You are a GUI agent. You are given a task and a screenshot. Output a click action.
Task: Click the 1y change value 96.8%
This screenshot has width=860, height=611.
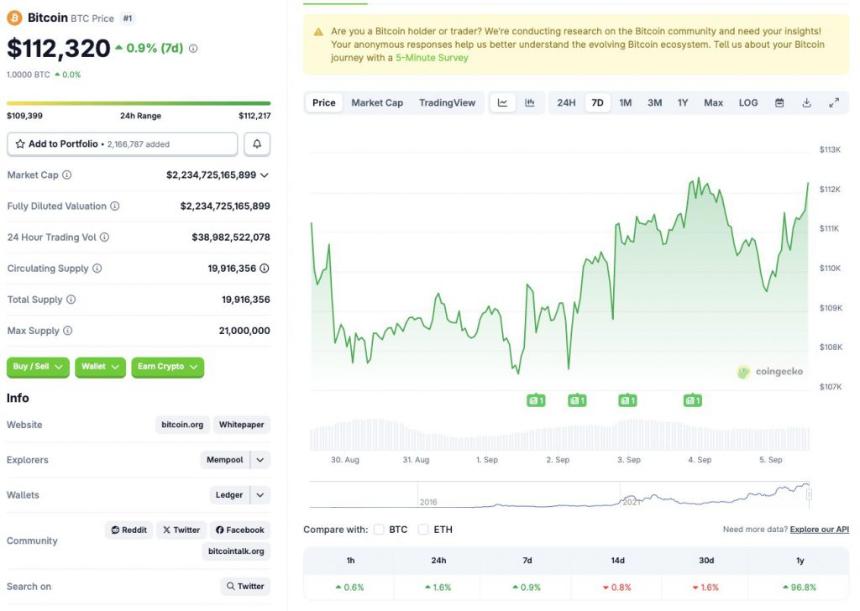point(800,587)
